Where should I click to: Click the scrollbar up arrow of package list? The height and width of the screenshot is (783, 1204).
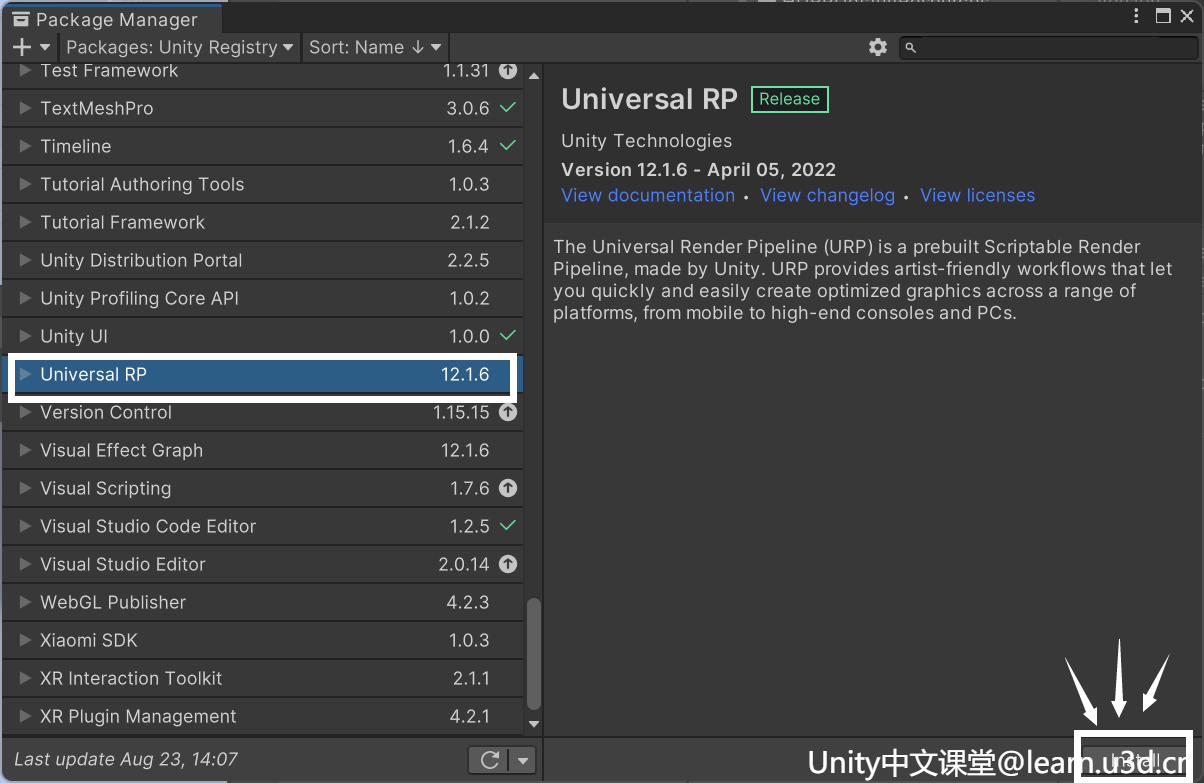533,75
